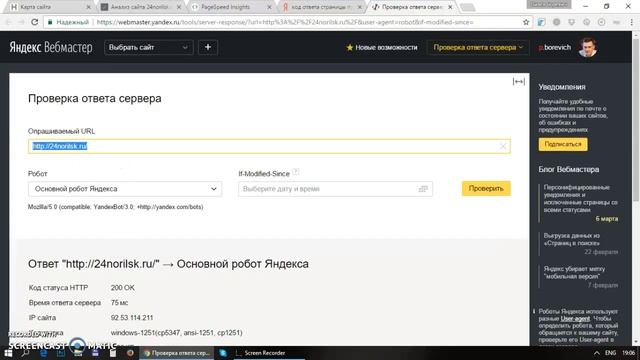Click the Подписаться button
Image resolution: width=640 pixels, height=360 pixels.
tap(563, 144)
